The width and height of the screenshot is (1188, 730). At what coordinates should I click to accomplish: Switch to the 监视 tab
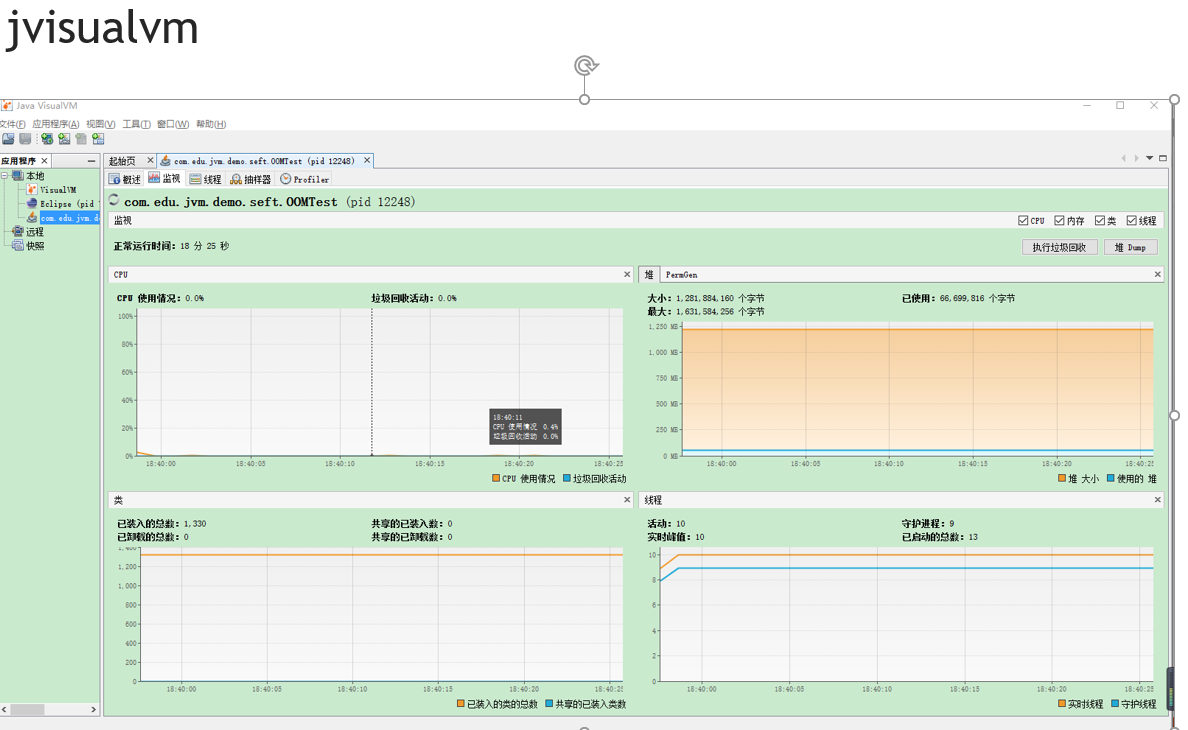[164, 179]
